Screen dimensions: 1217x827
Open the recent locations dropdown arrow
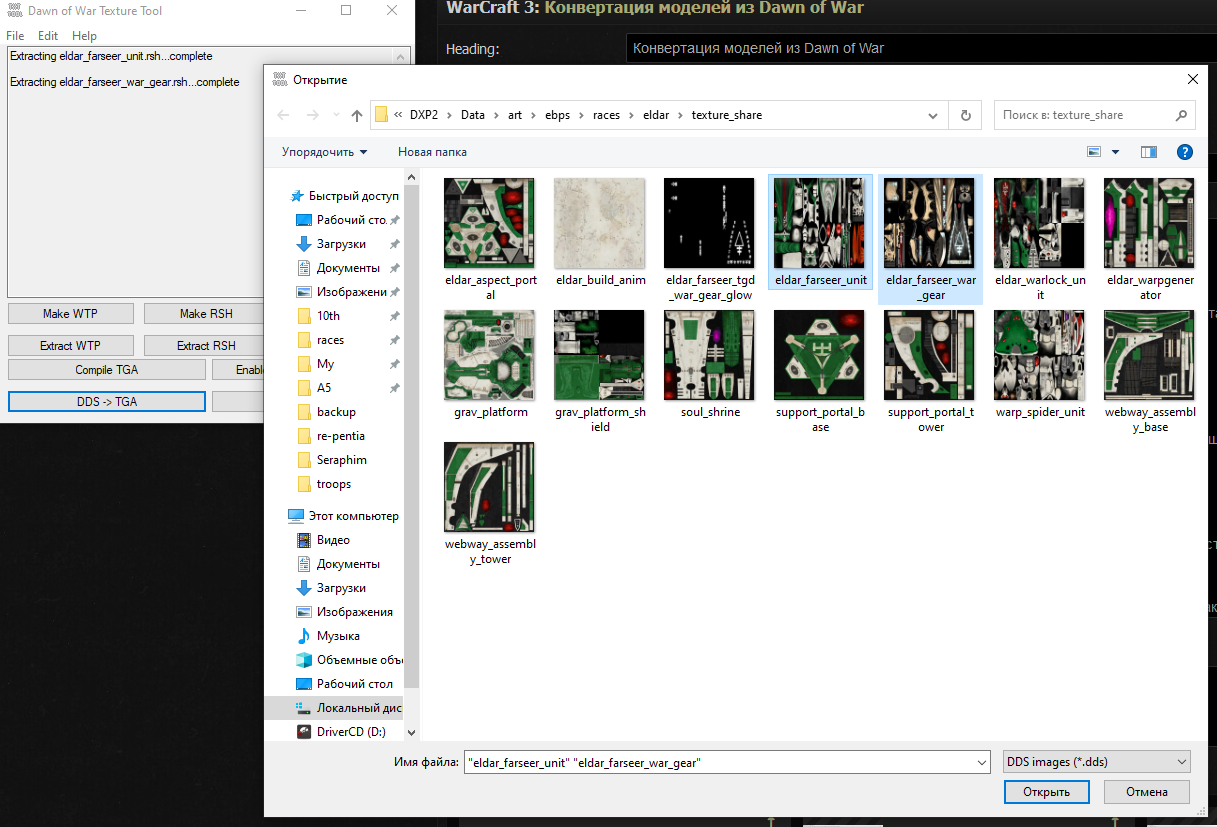335,115
